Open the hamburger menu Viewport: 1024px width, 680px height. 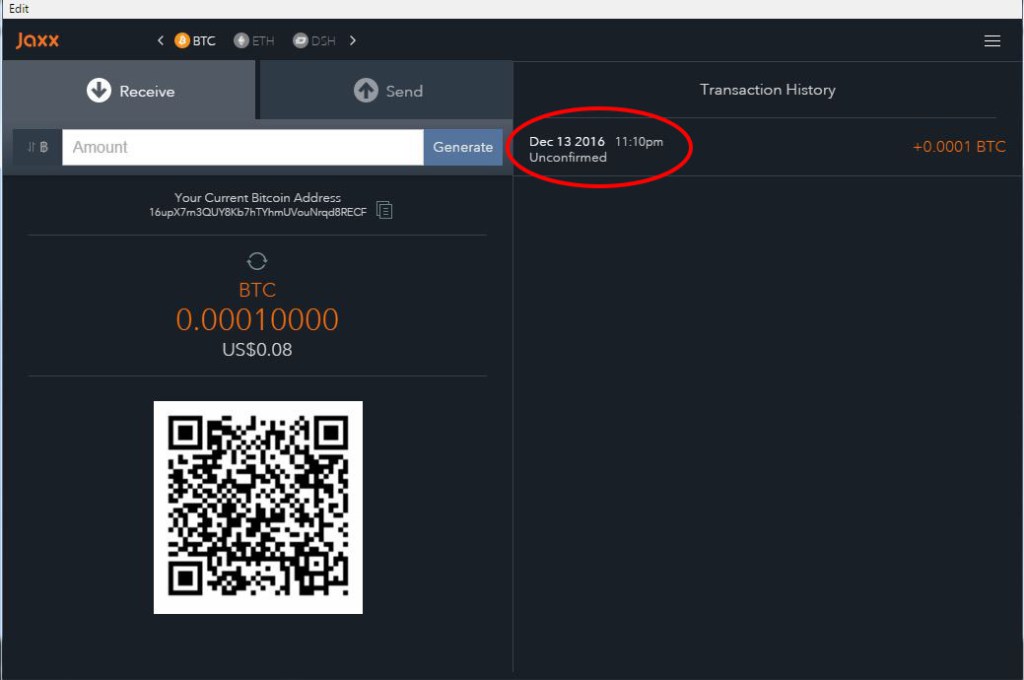992,41
